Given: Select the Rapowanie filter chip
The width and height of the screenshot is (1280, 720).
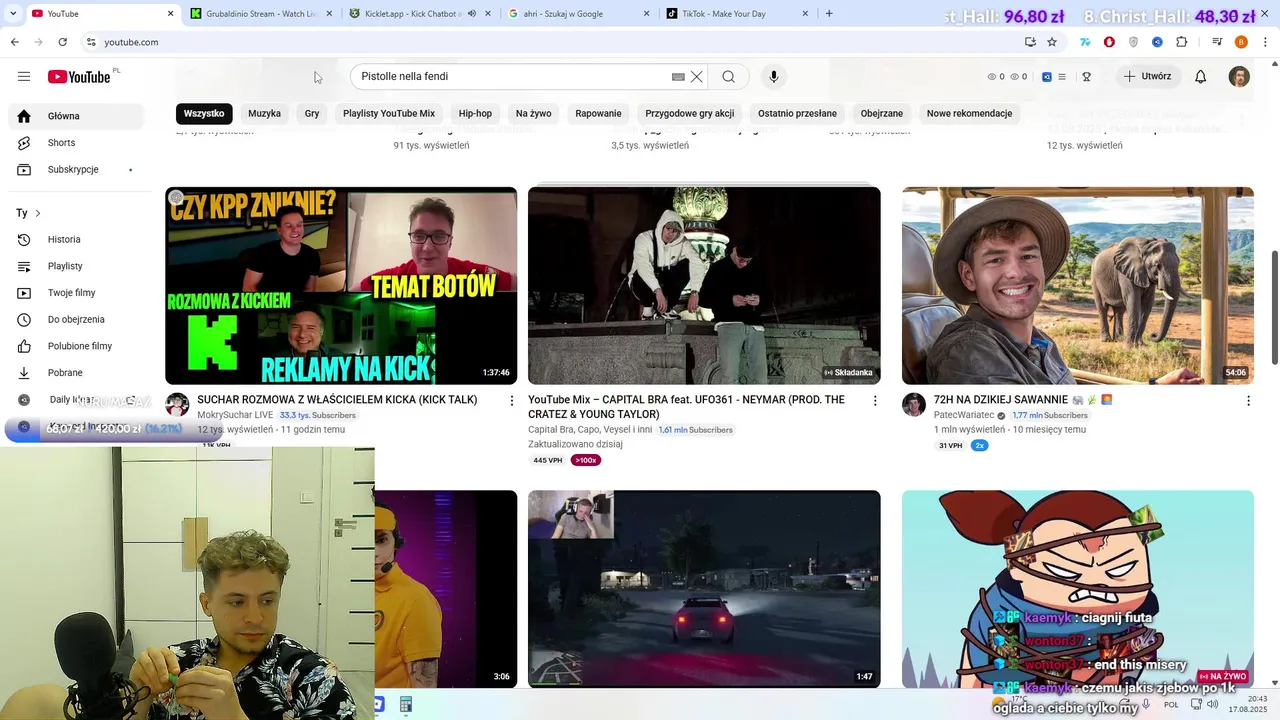Looking at the screenshot, I should [x=599, y=113].
